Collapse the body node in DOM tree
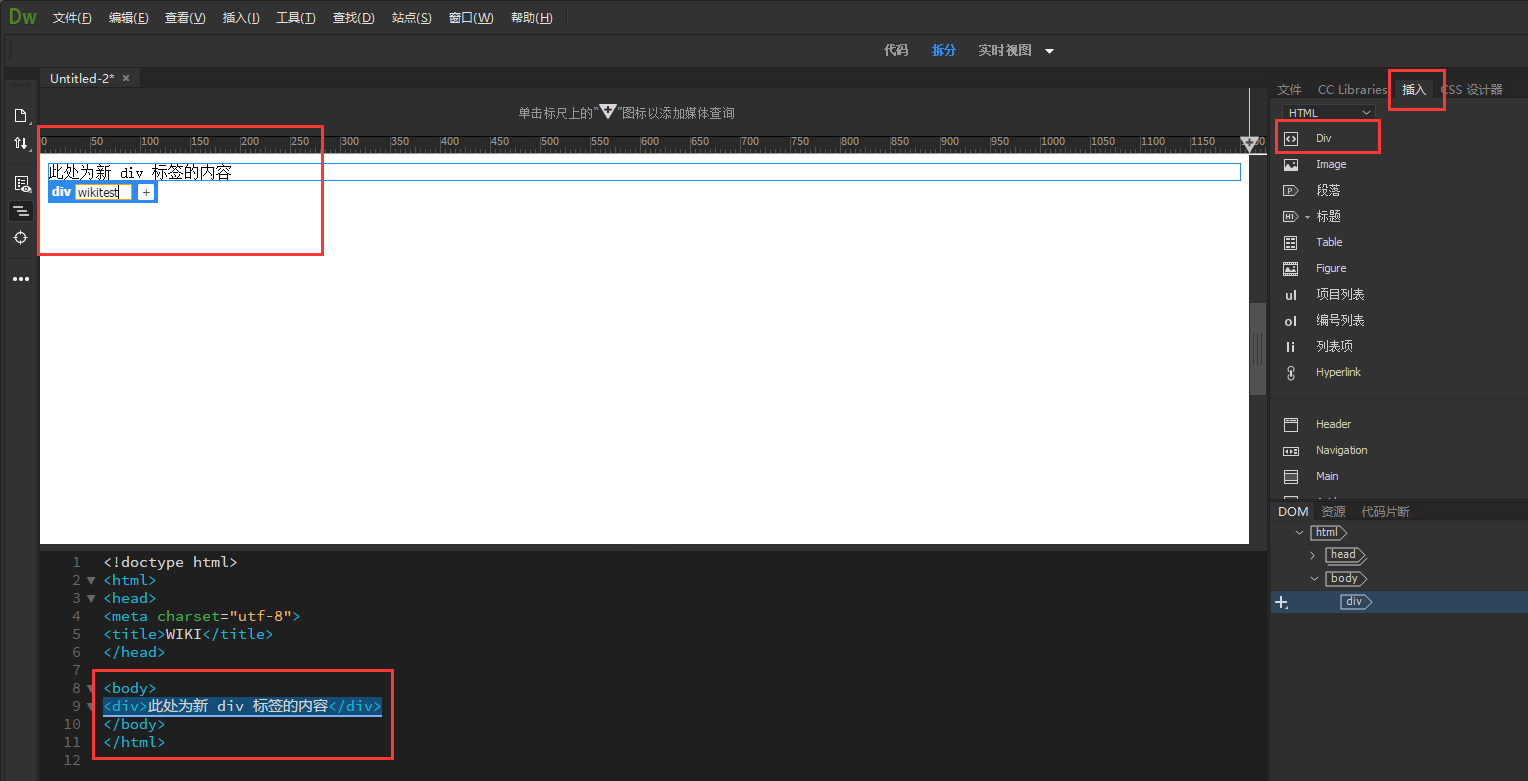This screenshot has height=781, width=1528. coord(1314,579)
